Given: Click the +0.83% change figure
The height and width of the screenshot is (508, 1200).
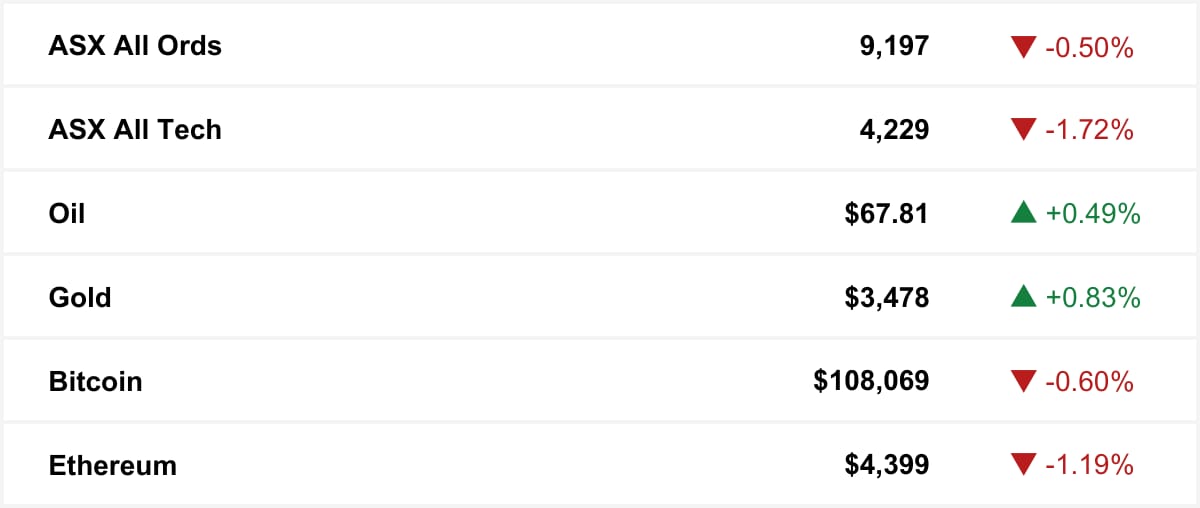Looking at the screenshot, I should (x=1093, y=298).
